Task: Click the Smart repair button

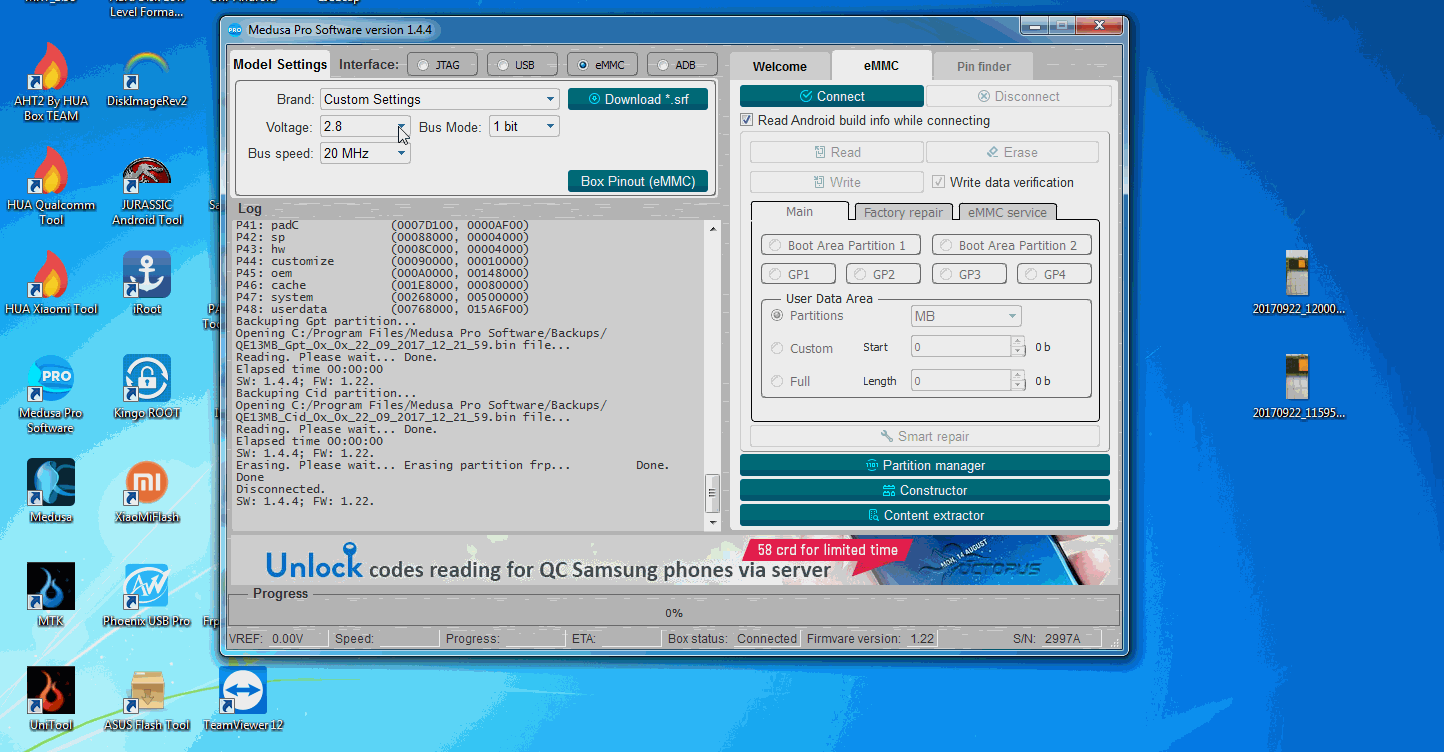Action: click(x=925, y=436)
